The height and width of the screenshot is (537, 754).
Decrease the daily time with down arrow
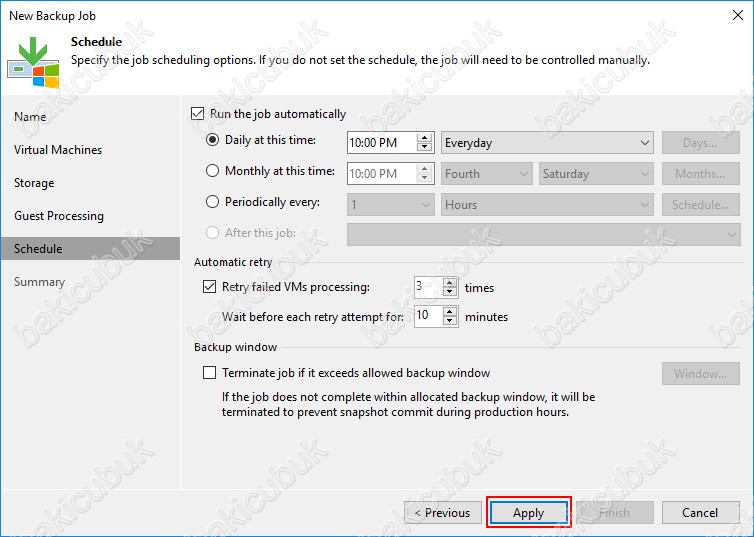pos(424,148)
